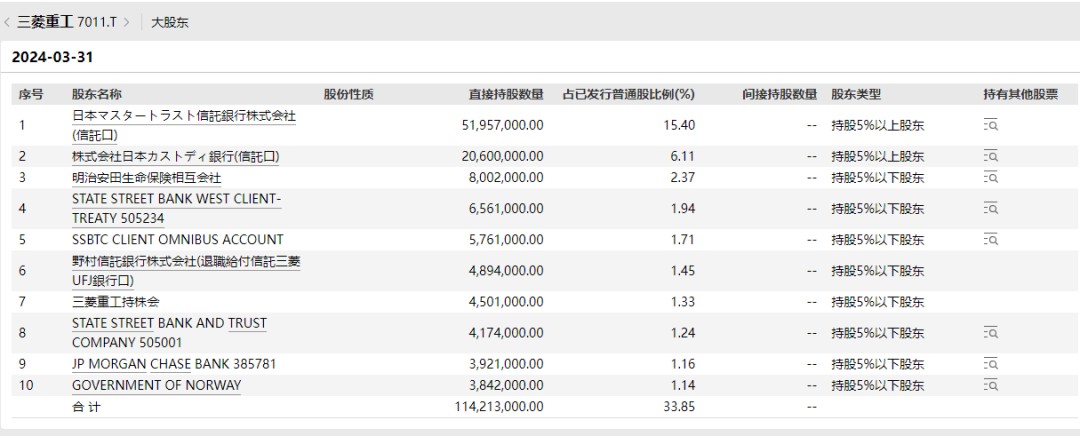Select SSBTC CLIENT OMNIBUS ACCOUNT name
1080x436 pixels.
178,240
